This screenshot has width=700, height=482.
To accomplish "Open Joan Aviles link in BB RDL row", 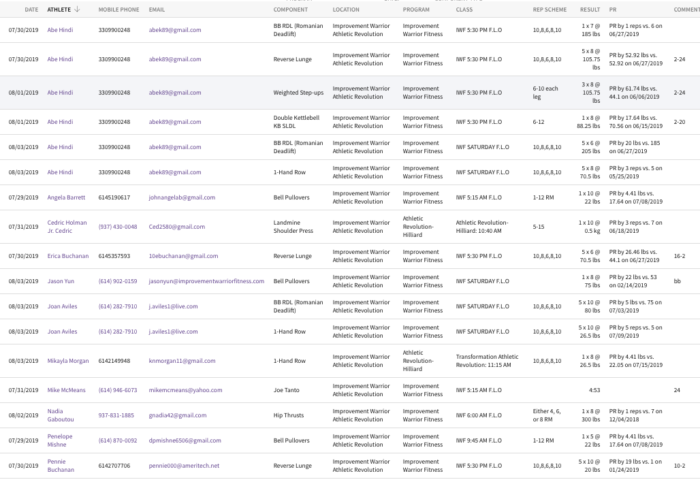I will click(62, 307).
